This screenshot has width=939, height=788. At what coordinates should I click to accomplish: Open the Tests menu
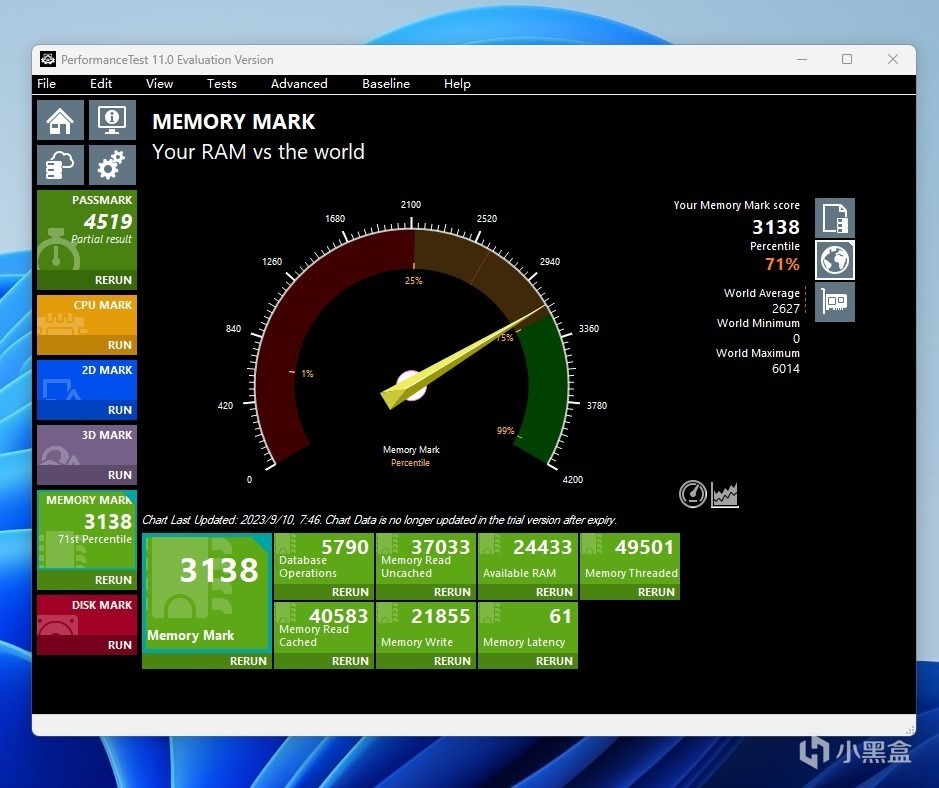pyautogui.click(x=222, y=84)
